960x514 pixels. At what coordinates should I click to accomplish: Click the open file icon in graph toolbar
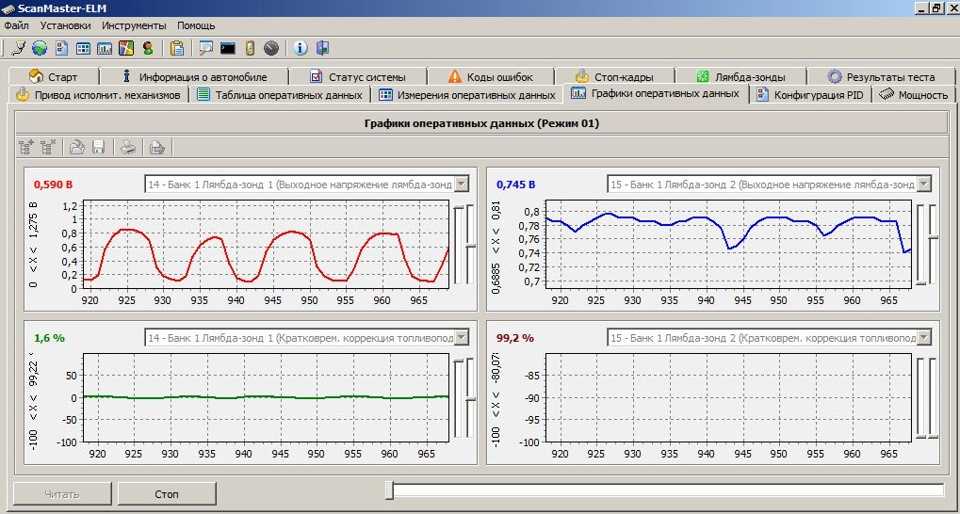tap(77, 147)
